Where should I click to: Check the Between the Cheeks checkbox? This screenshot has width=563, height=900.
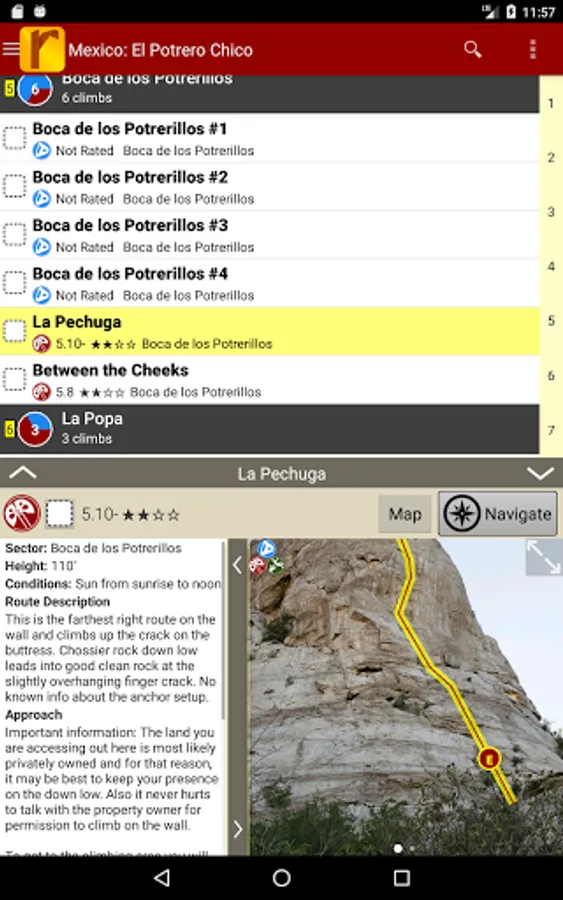pyautogui.click(x=14, y=379)
